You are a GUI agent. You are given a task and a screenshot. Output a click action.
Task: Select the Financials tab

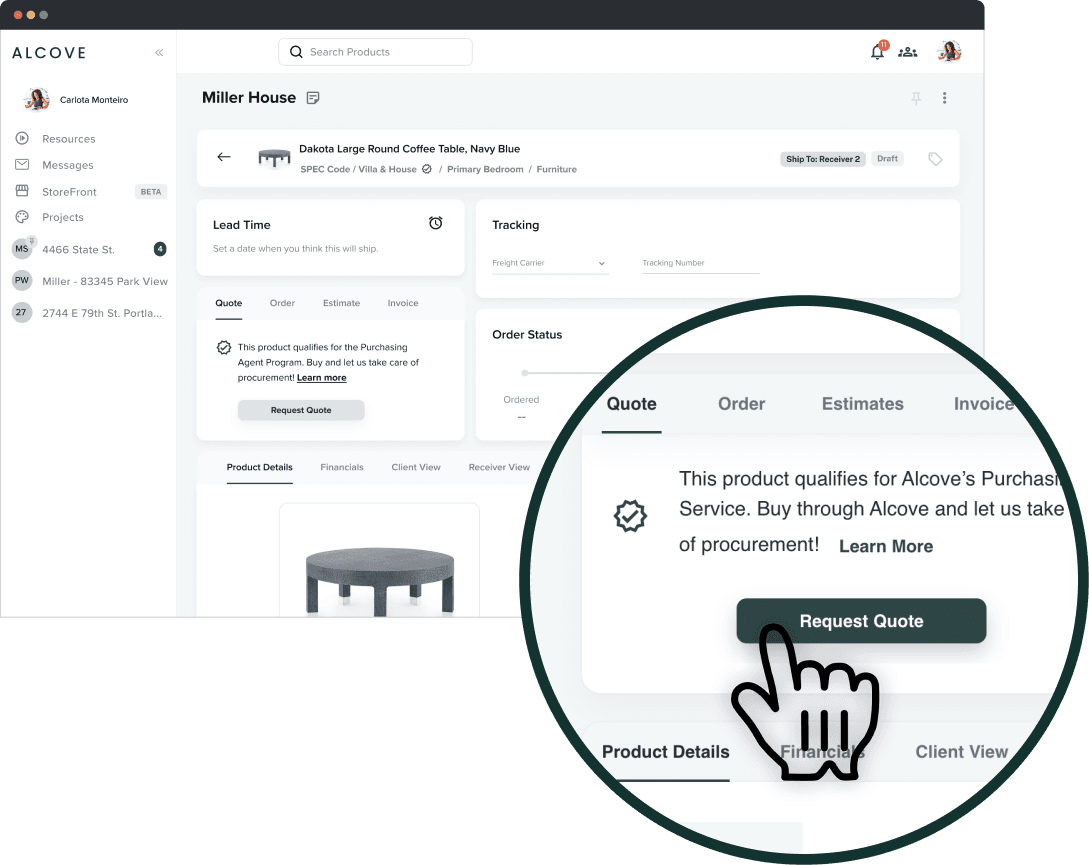tap(342, 467)
